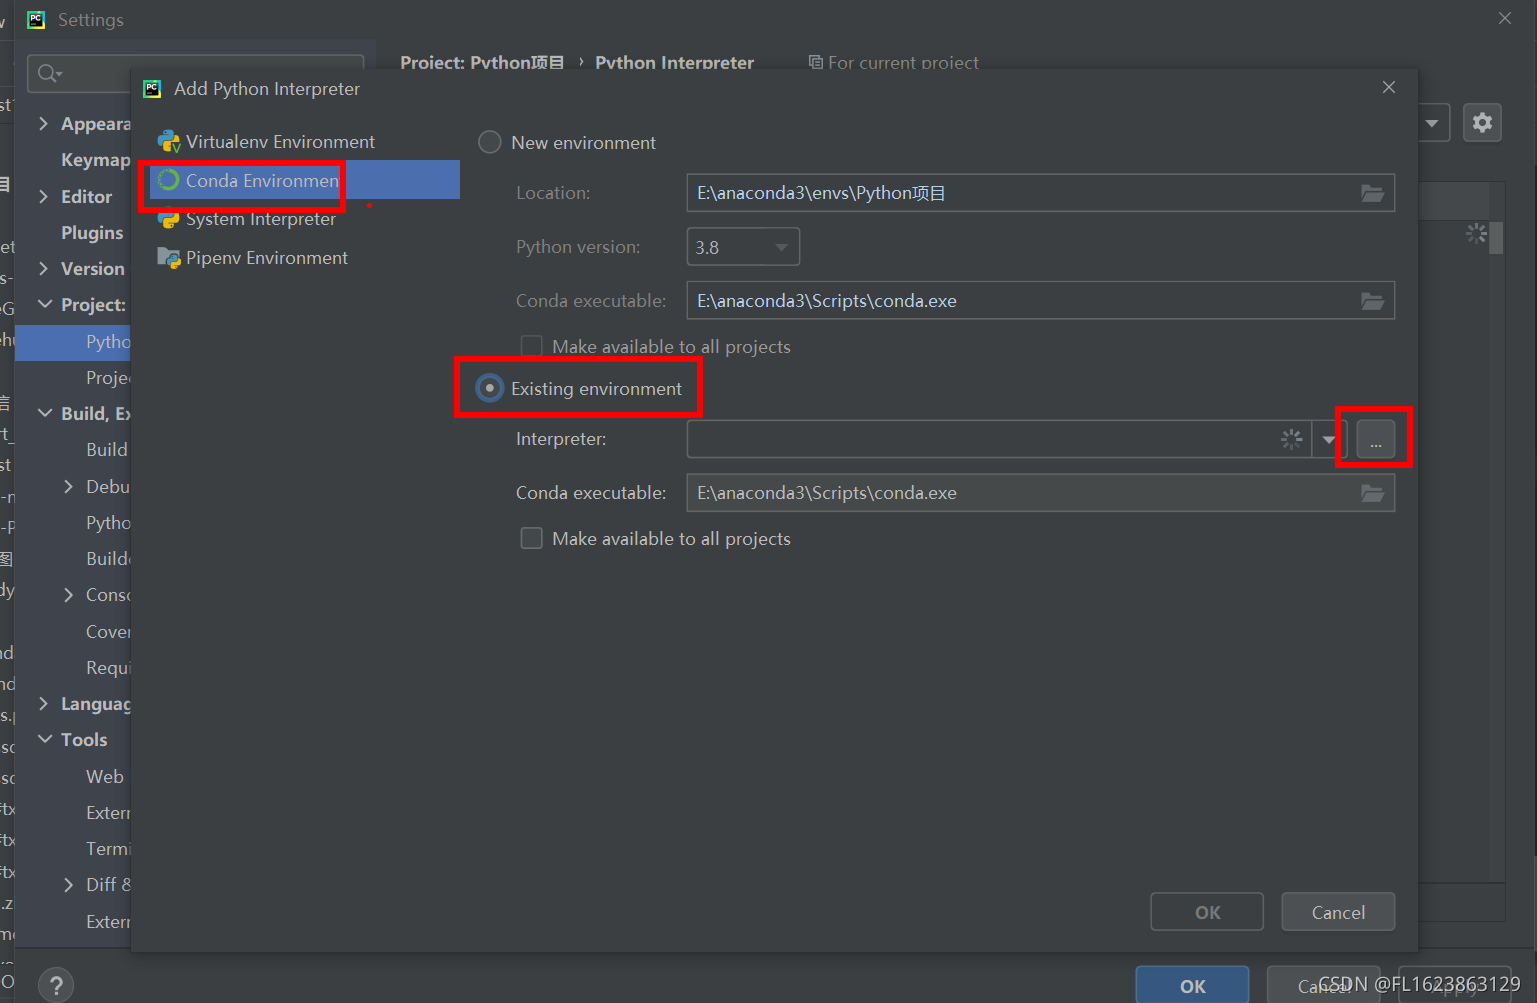Tick the disabled Make available to all projects checkbox under Python version
The image size is (1537, 1003).
pos(532,346)
